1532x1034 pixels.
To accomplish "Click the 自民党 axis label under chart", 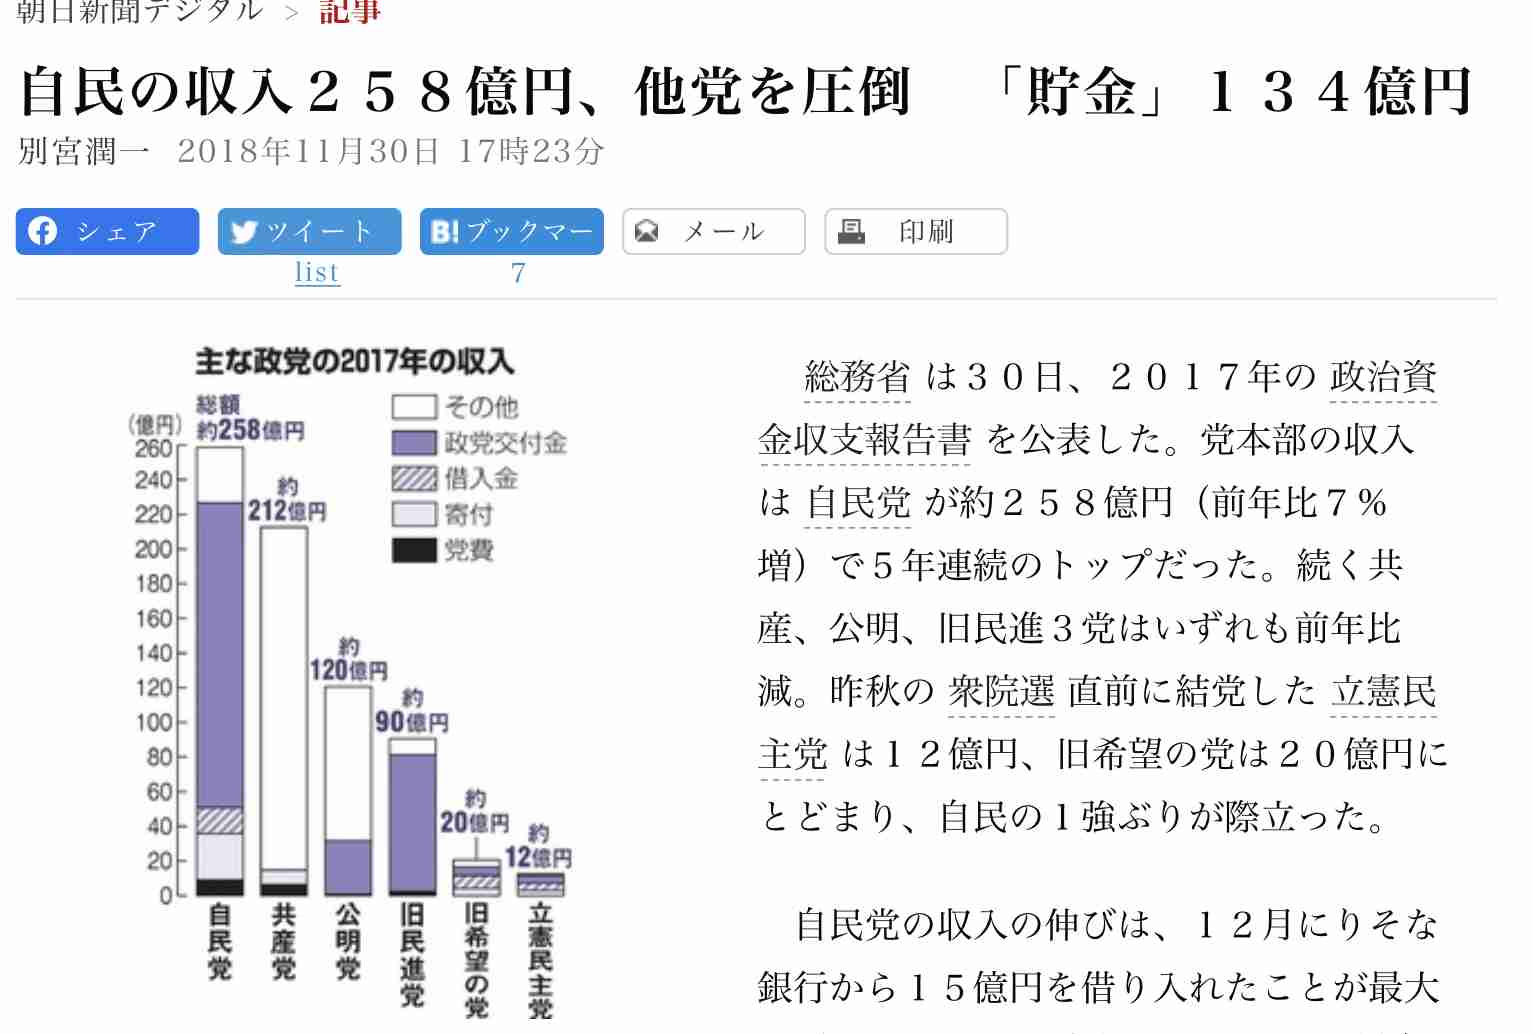I will pos(219,942).
